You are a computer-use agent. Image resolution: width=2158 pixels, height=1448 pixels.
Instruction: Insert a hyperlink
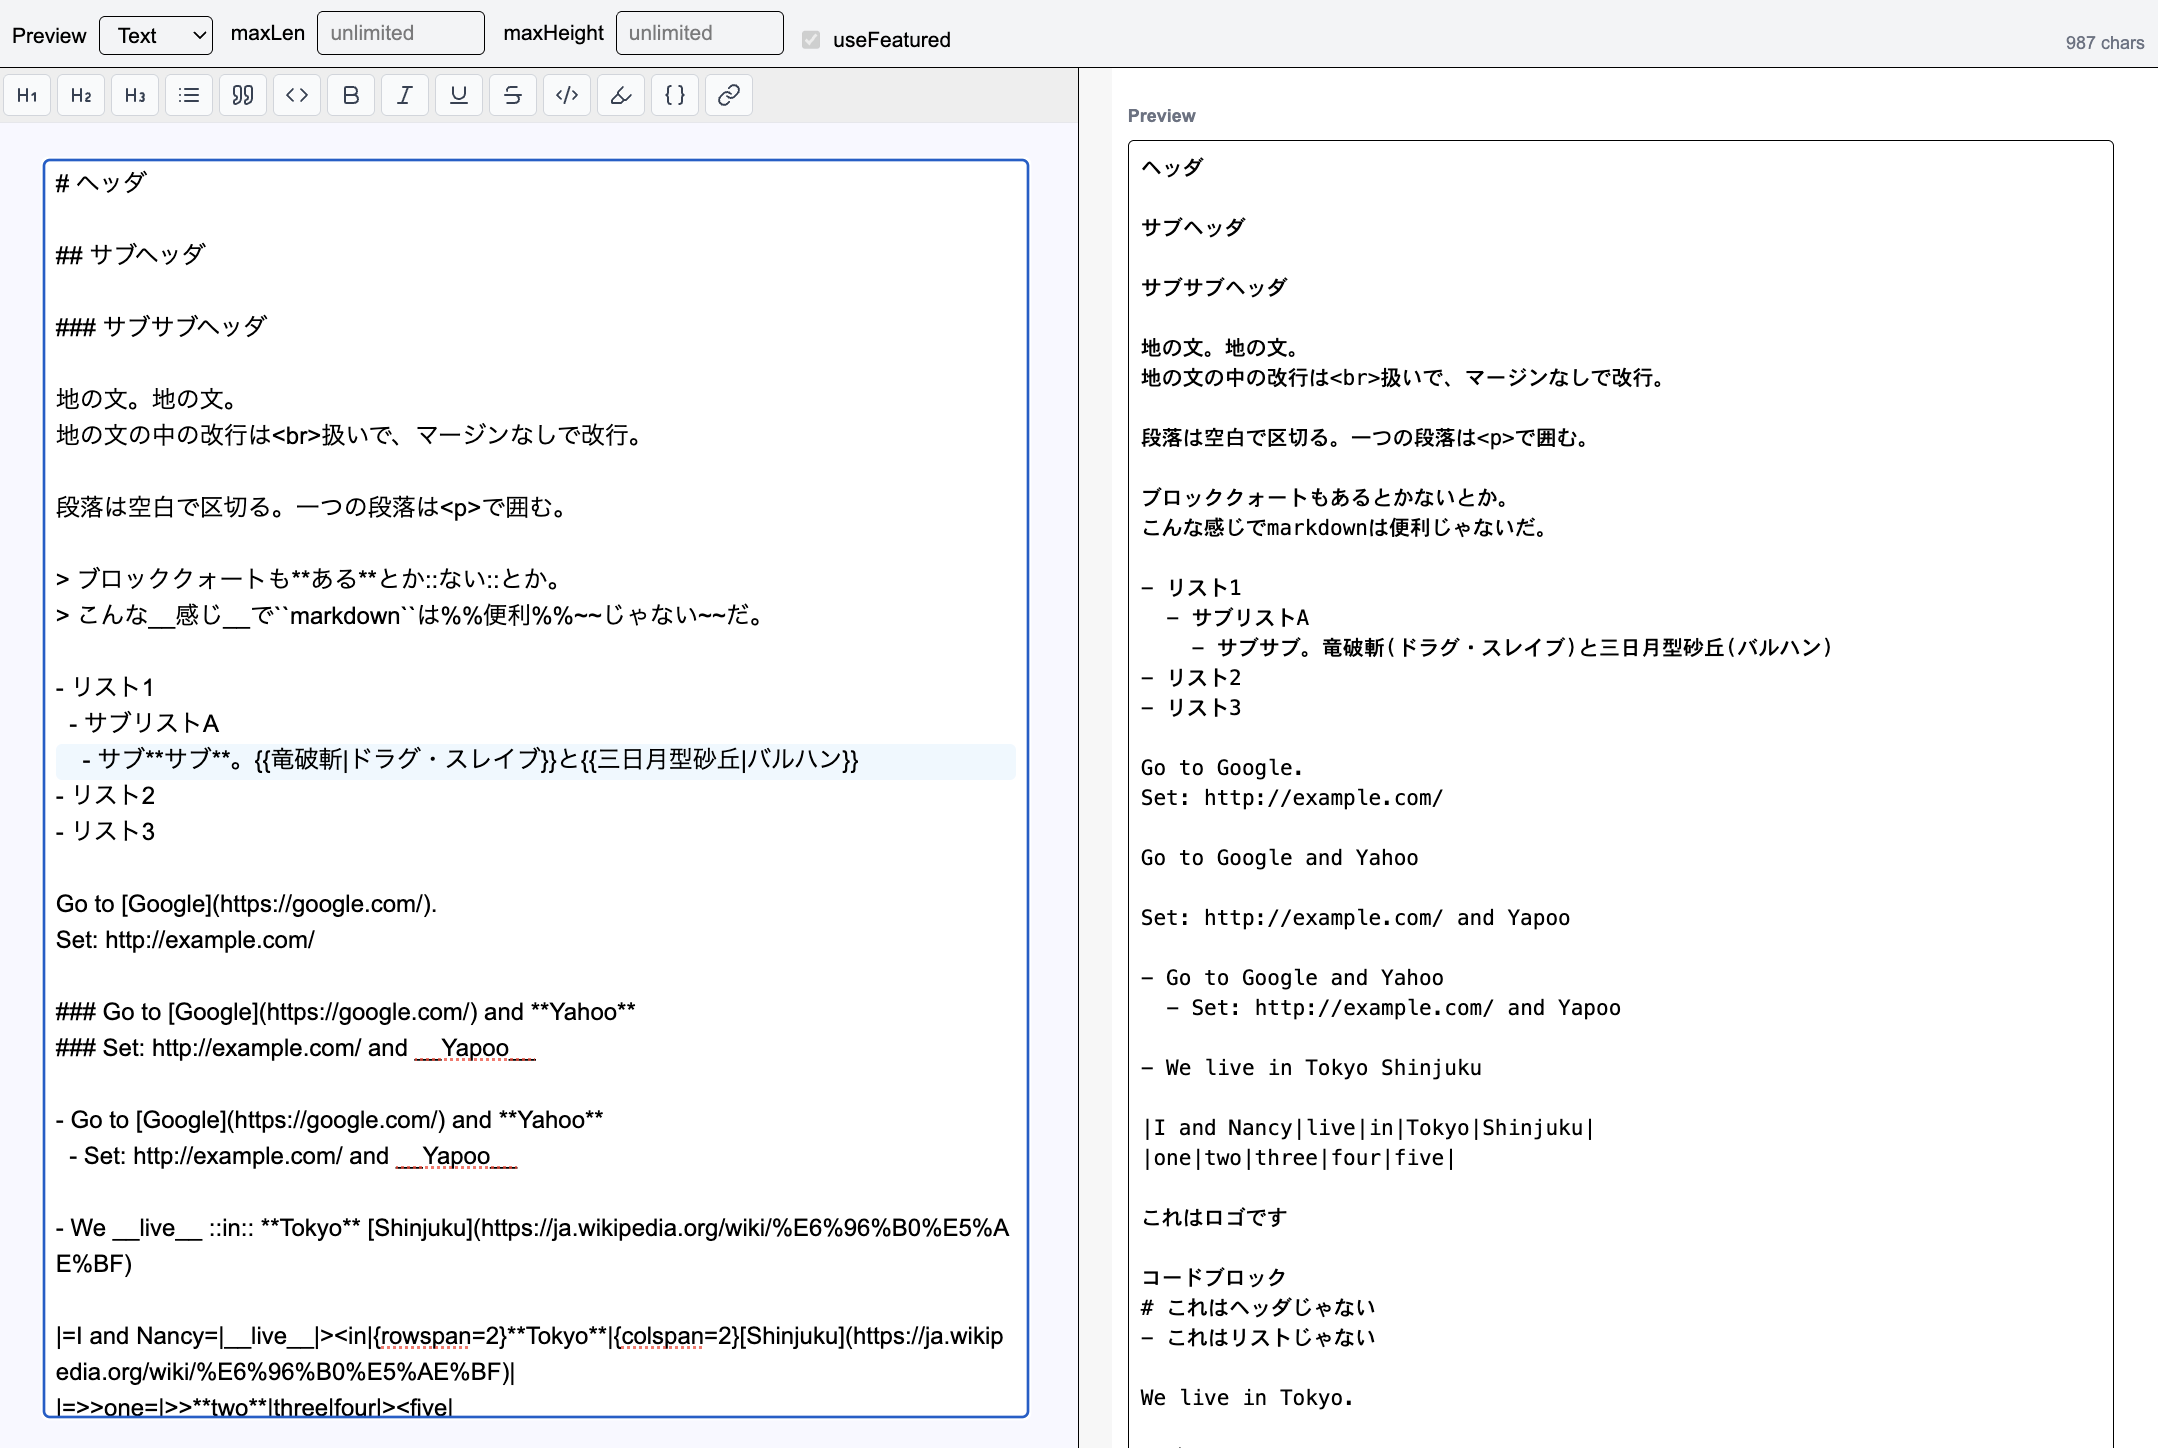[729, 96]
